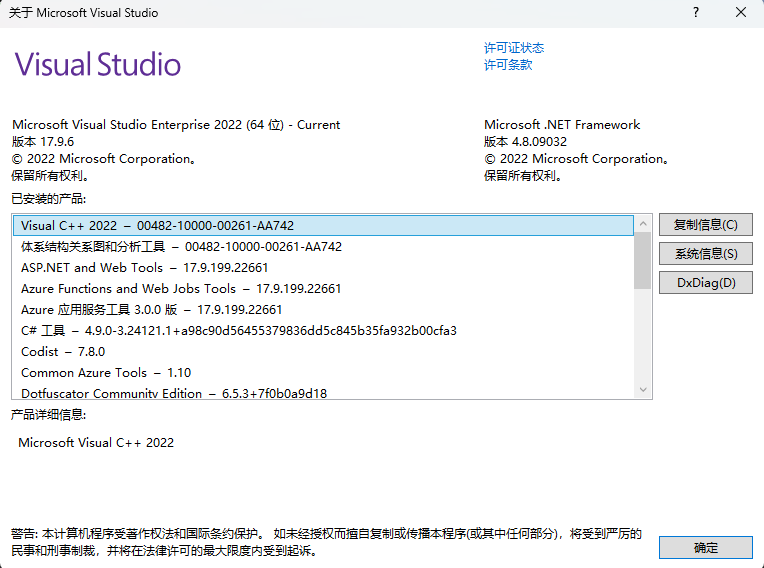Select the Visual C++ 2022 list row
This screenshot has width=764, height=568.
click(x=324, y=226)
